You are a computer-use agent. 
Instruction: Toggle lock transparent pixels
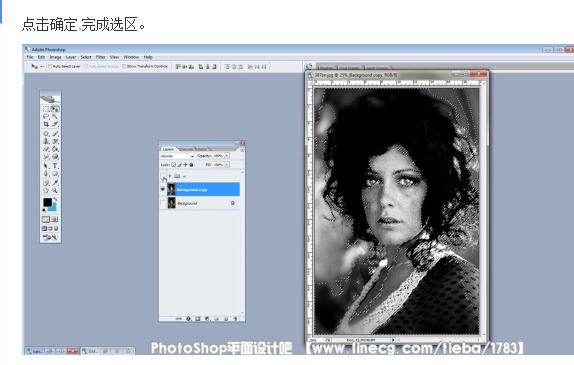174,165
